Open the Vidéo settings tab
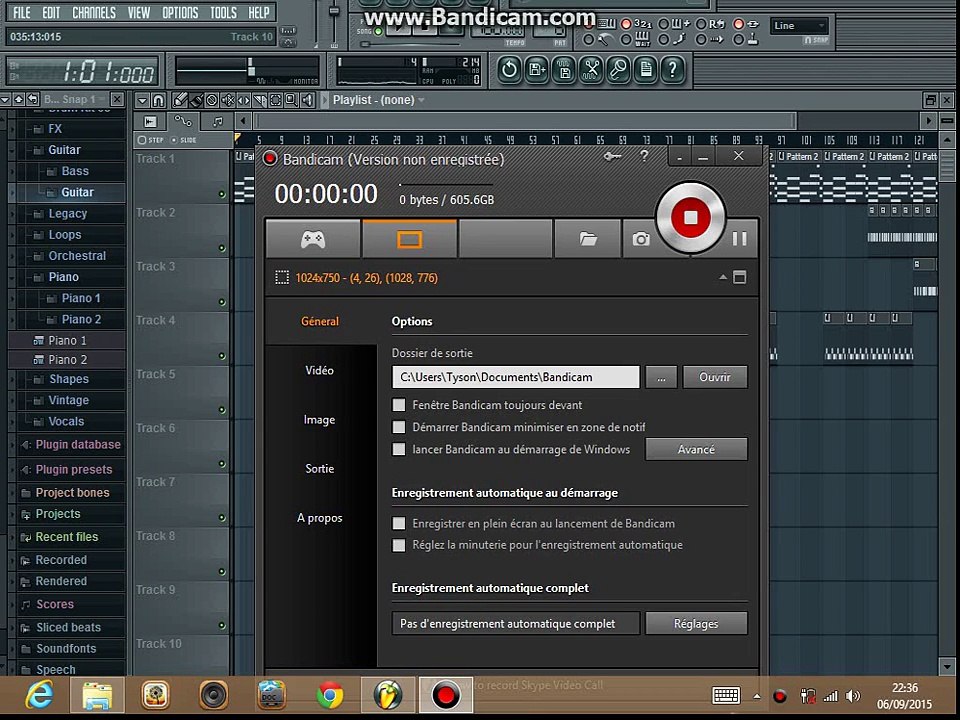The height and width of the screenshot is (720, 960). coord(320,370)
